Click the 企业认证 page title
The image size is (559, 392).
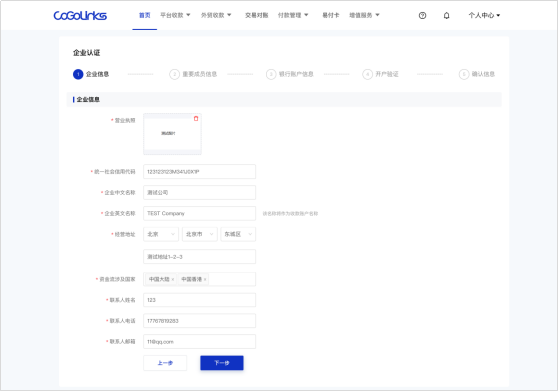tap(86, 53)
